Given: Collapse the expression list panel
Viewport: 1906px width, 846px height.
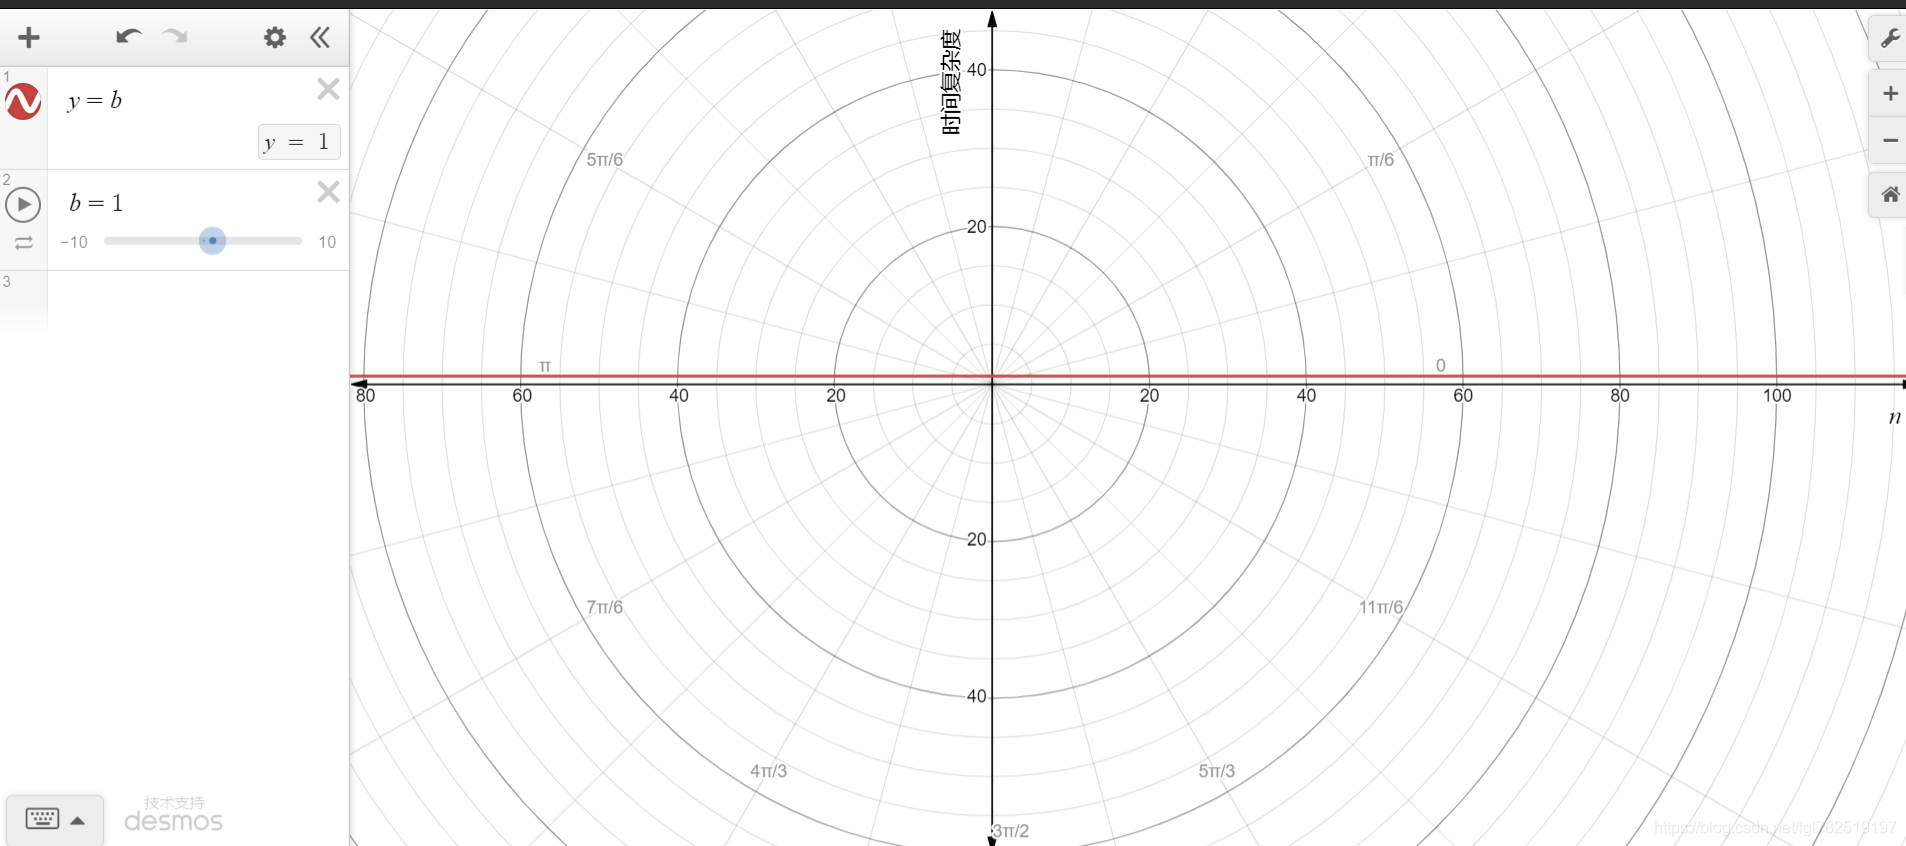Looking at the screenshot, I should 320,38.
